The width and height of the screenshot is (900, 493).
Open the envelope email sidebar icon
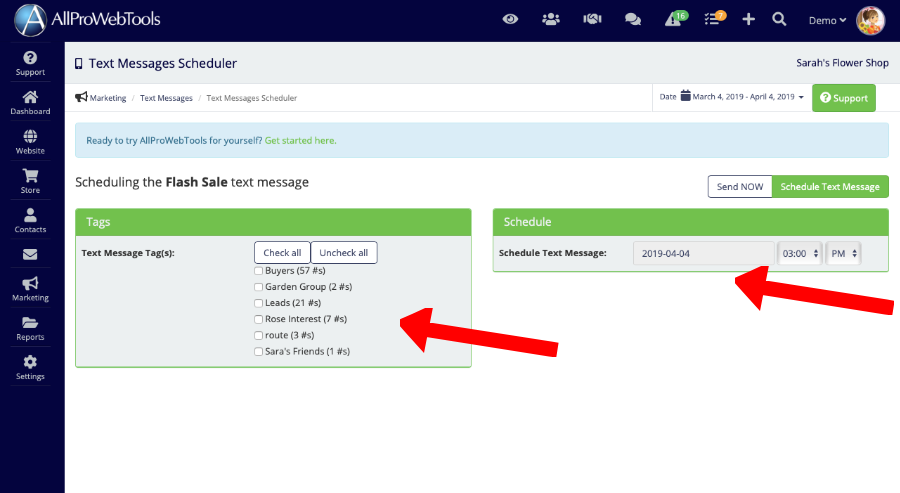pyautogui.click(x=30, y=254)
